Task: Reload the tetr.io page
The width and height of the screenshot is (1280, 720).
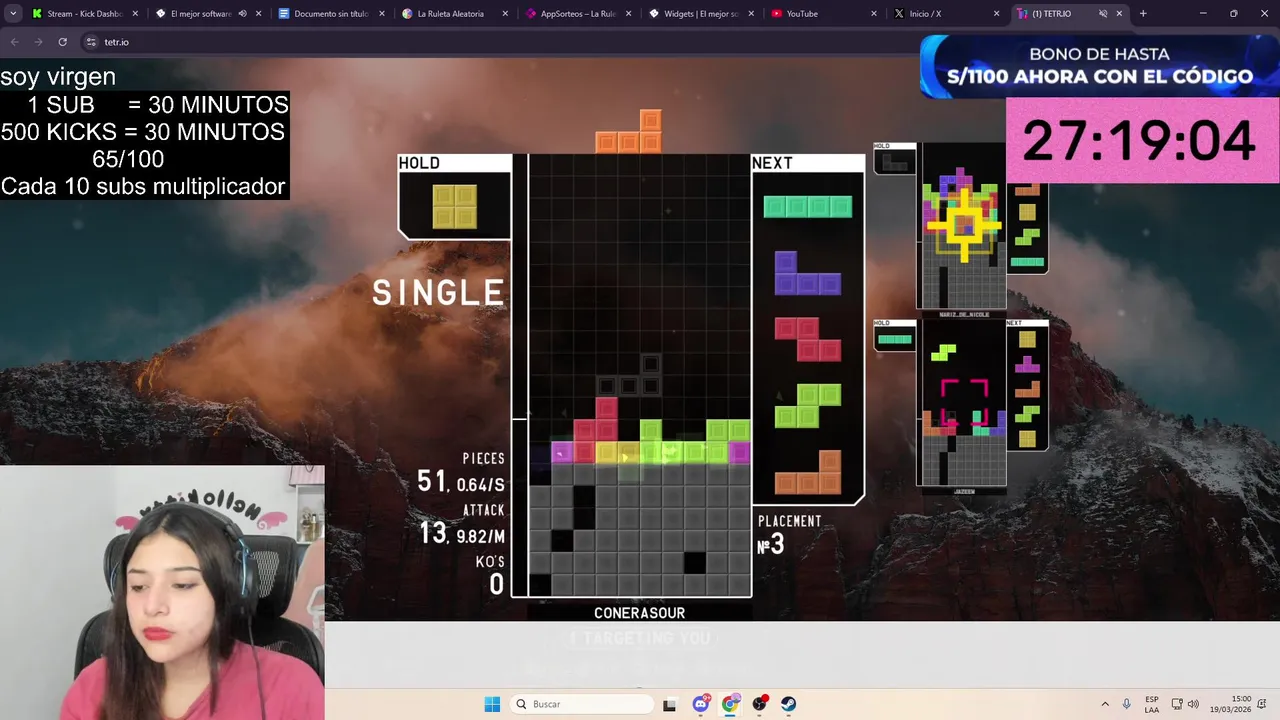Action: click(x=62, y=42)
